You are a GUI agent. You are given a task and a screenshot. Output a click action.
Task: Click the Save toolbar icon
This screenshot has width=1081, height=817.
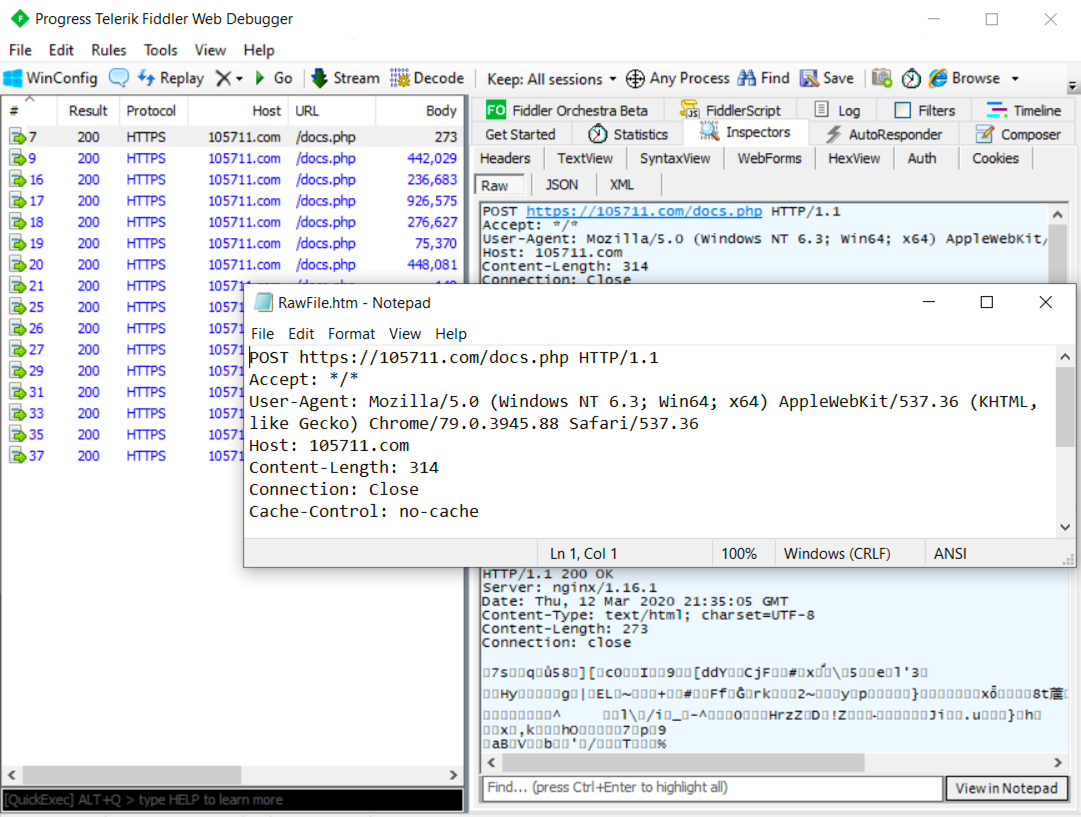pyautogui.click(x=809, y=78)
